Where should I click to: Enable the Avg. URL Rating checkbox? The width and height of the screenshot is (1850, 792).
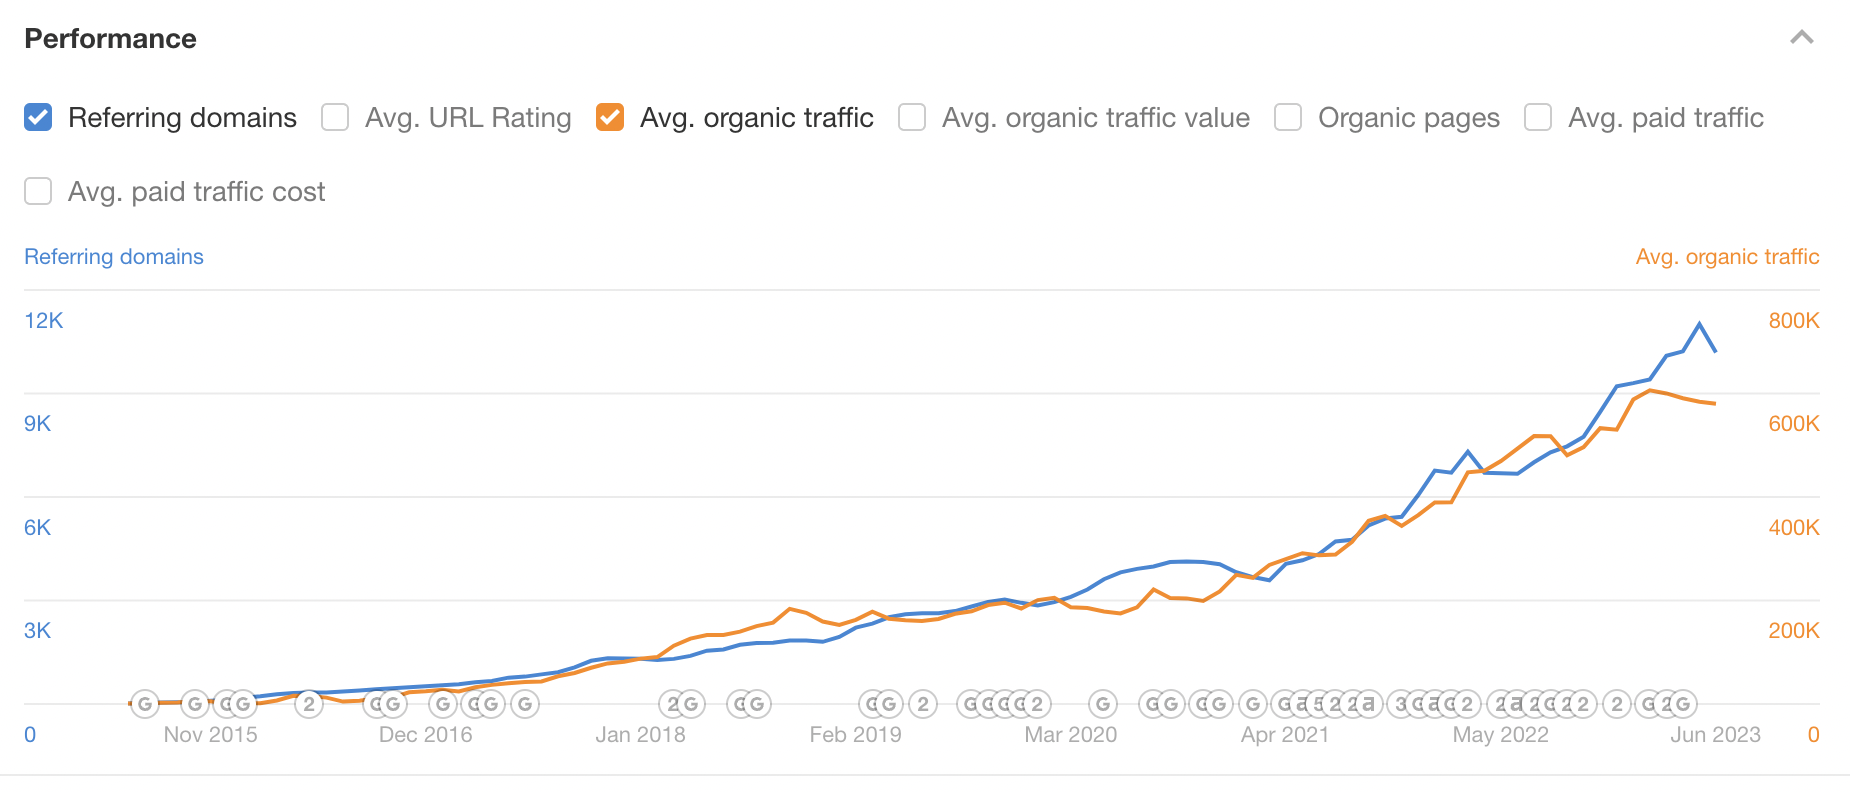pos(334,117)
